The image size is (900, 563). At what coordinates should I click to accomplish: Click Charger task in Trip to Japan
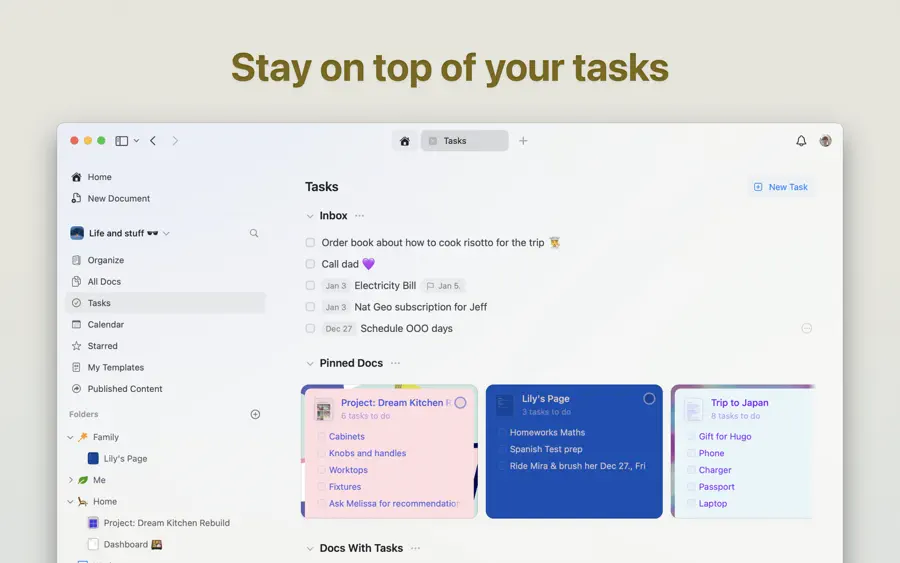(x=715, y=470)
